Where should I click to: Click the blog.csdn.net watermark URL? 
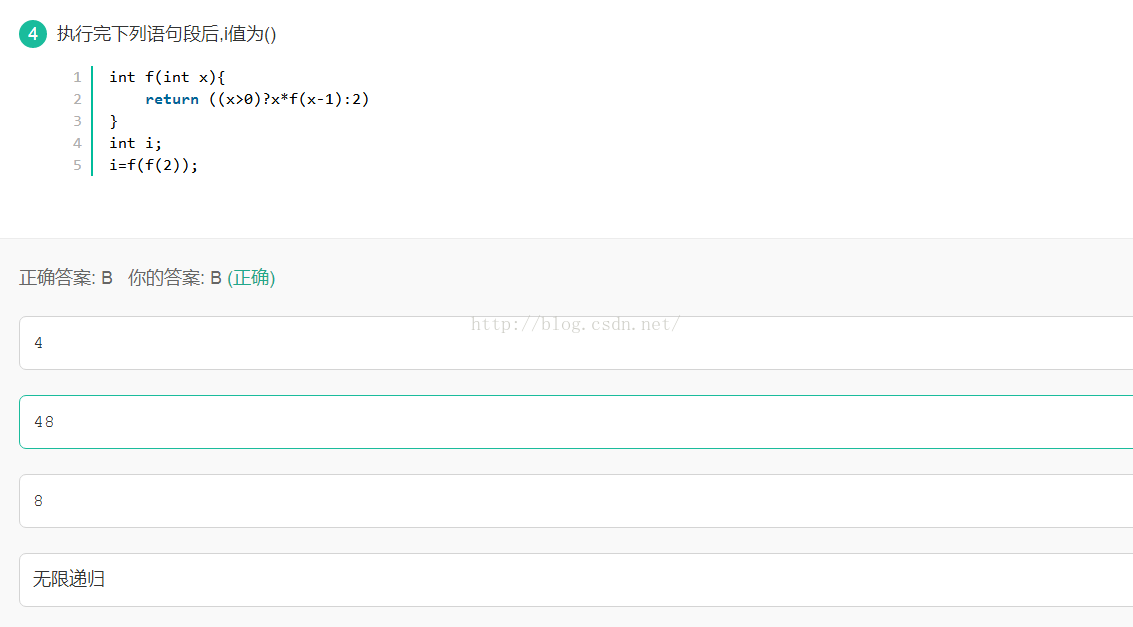575,323
